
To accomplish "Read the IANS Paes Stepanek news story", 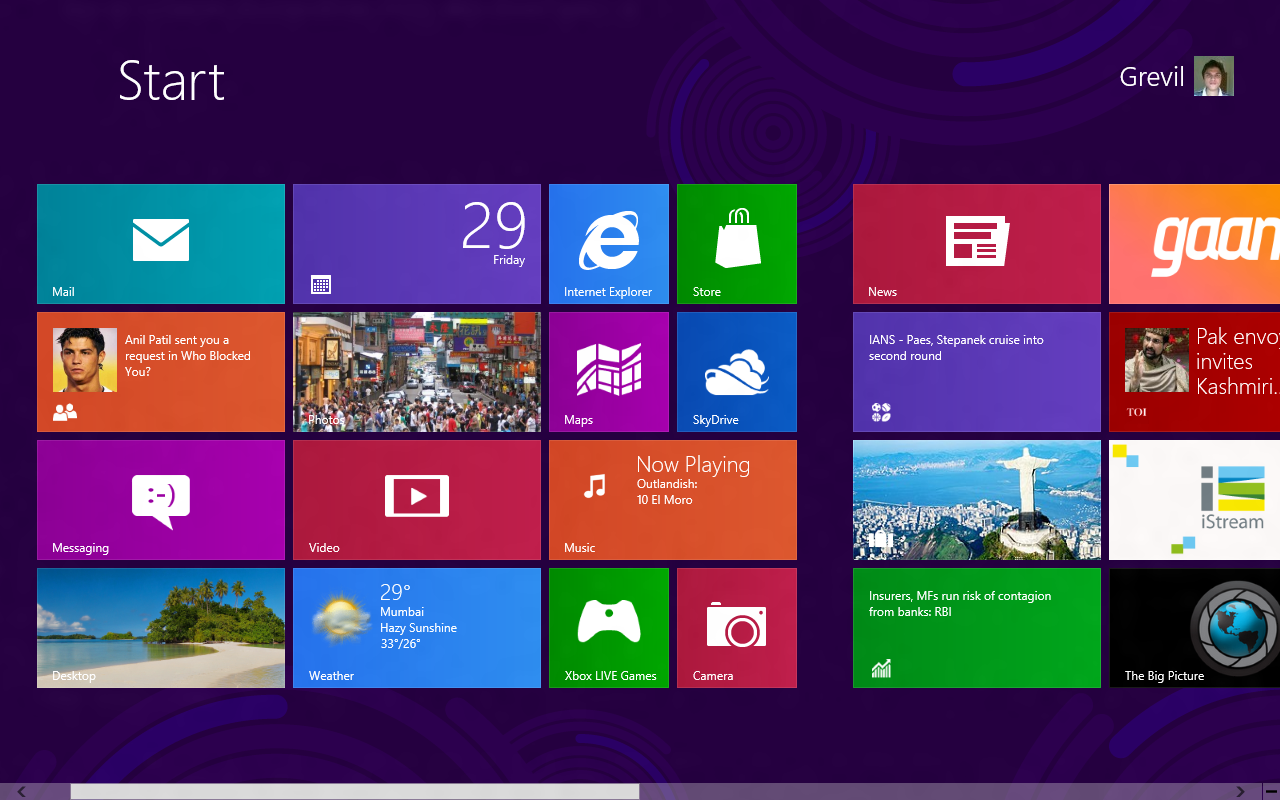I will (x=976, y=371).
